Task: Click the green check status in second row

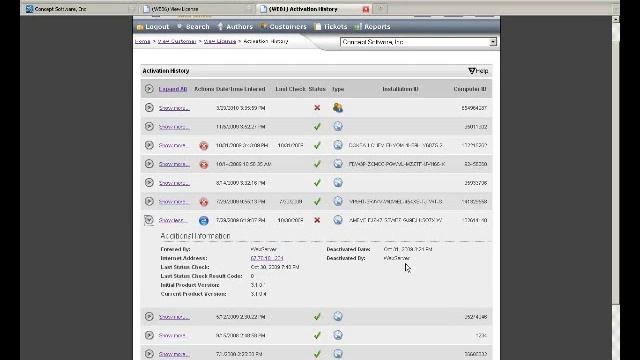Action: pos(317,127)
